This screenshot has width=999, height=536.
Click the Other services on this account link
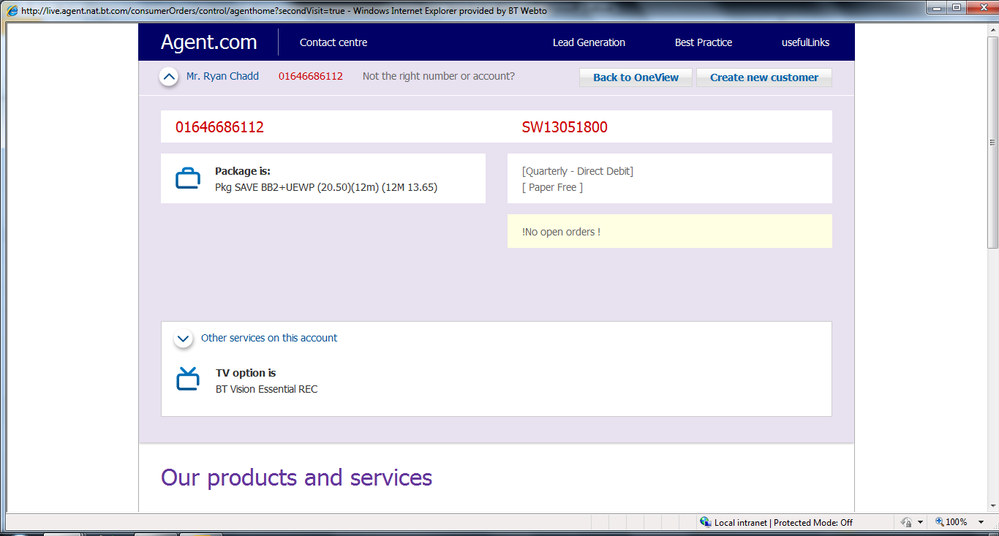pyautogui.click(x=269, y=338)
